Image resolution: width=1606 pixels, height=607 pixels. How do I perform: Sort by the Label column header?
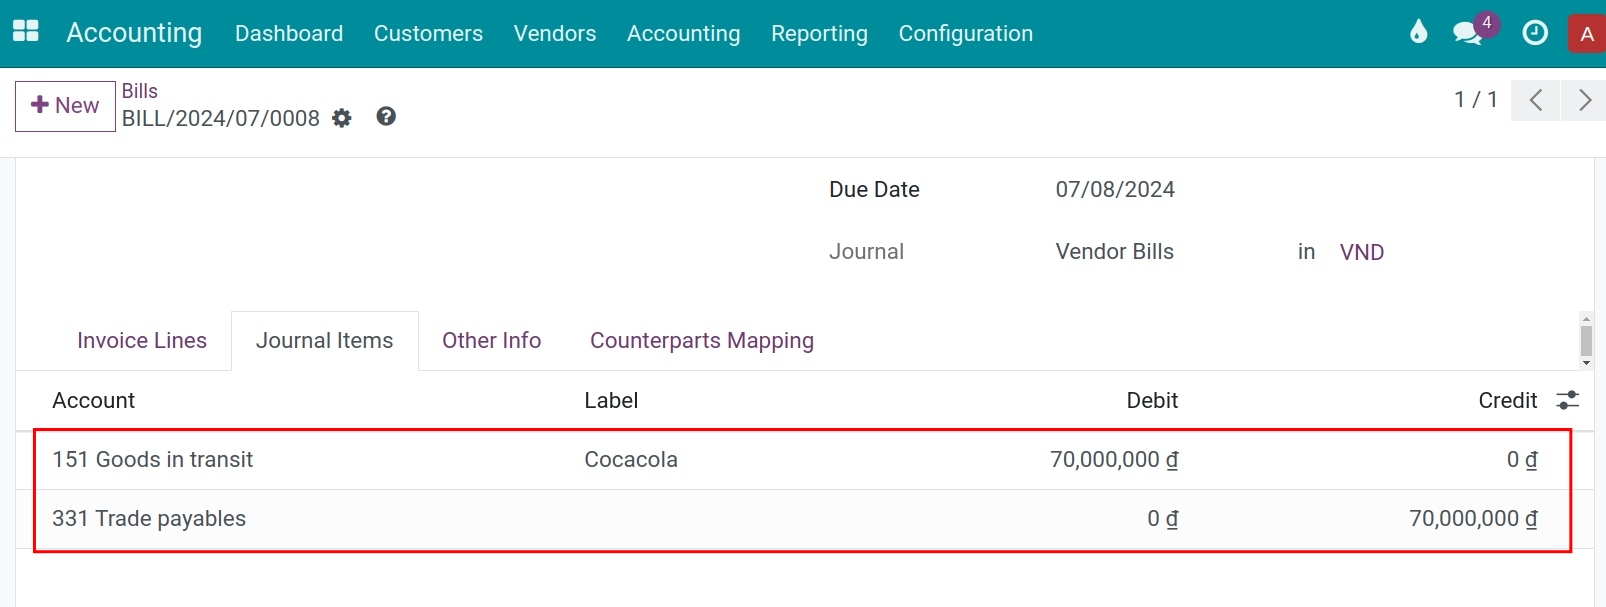tap(611, 401)
